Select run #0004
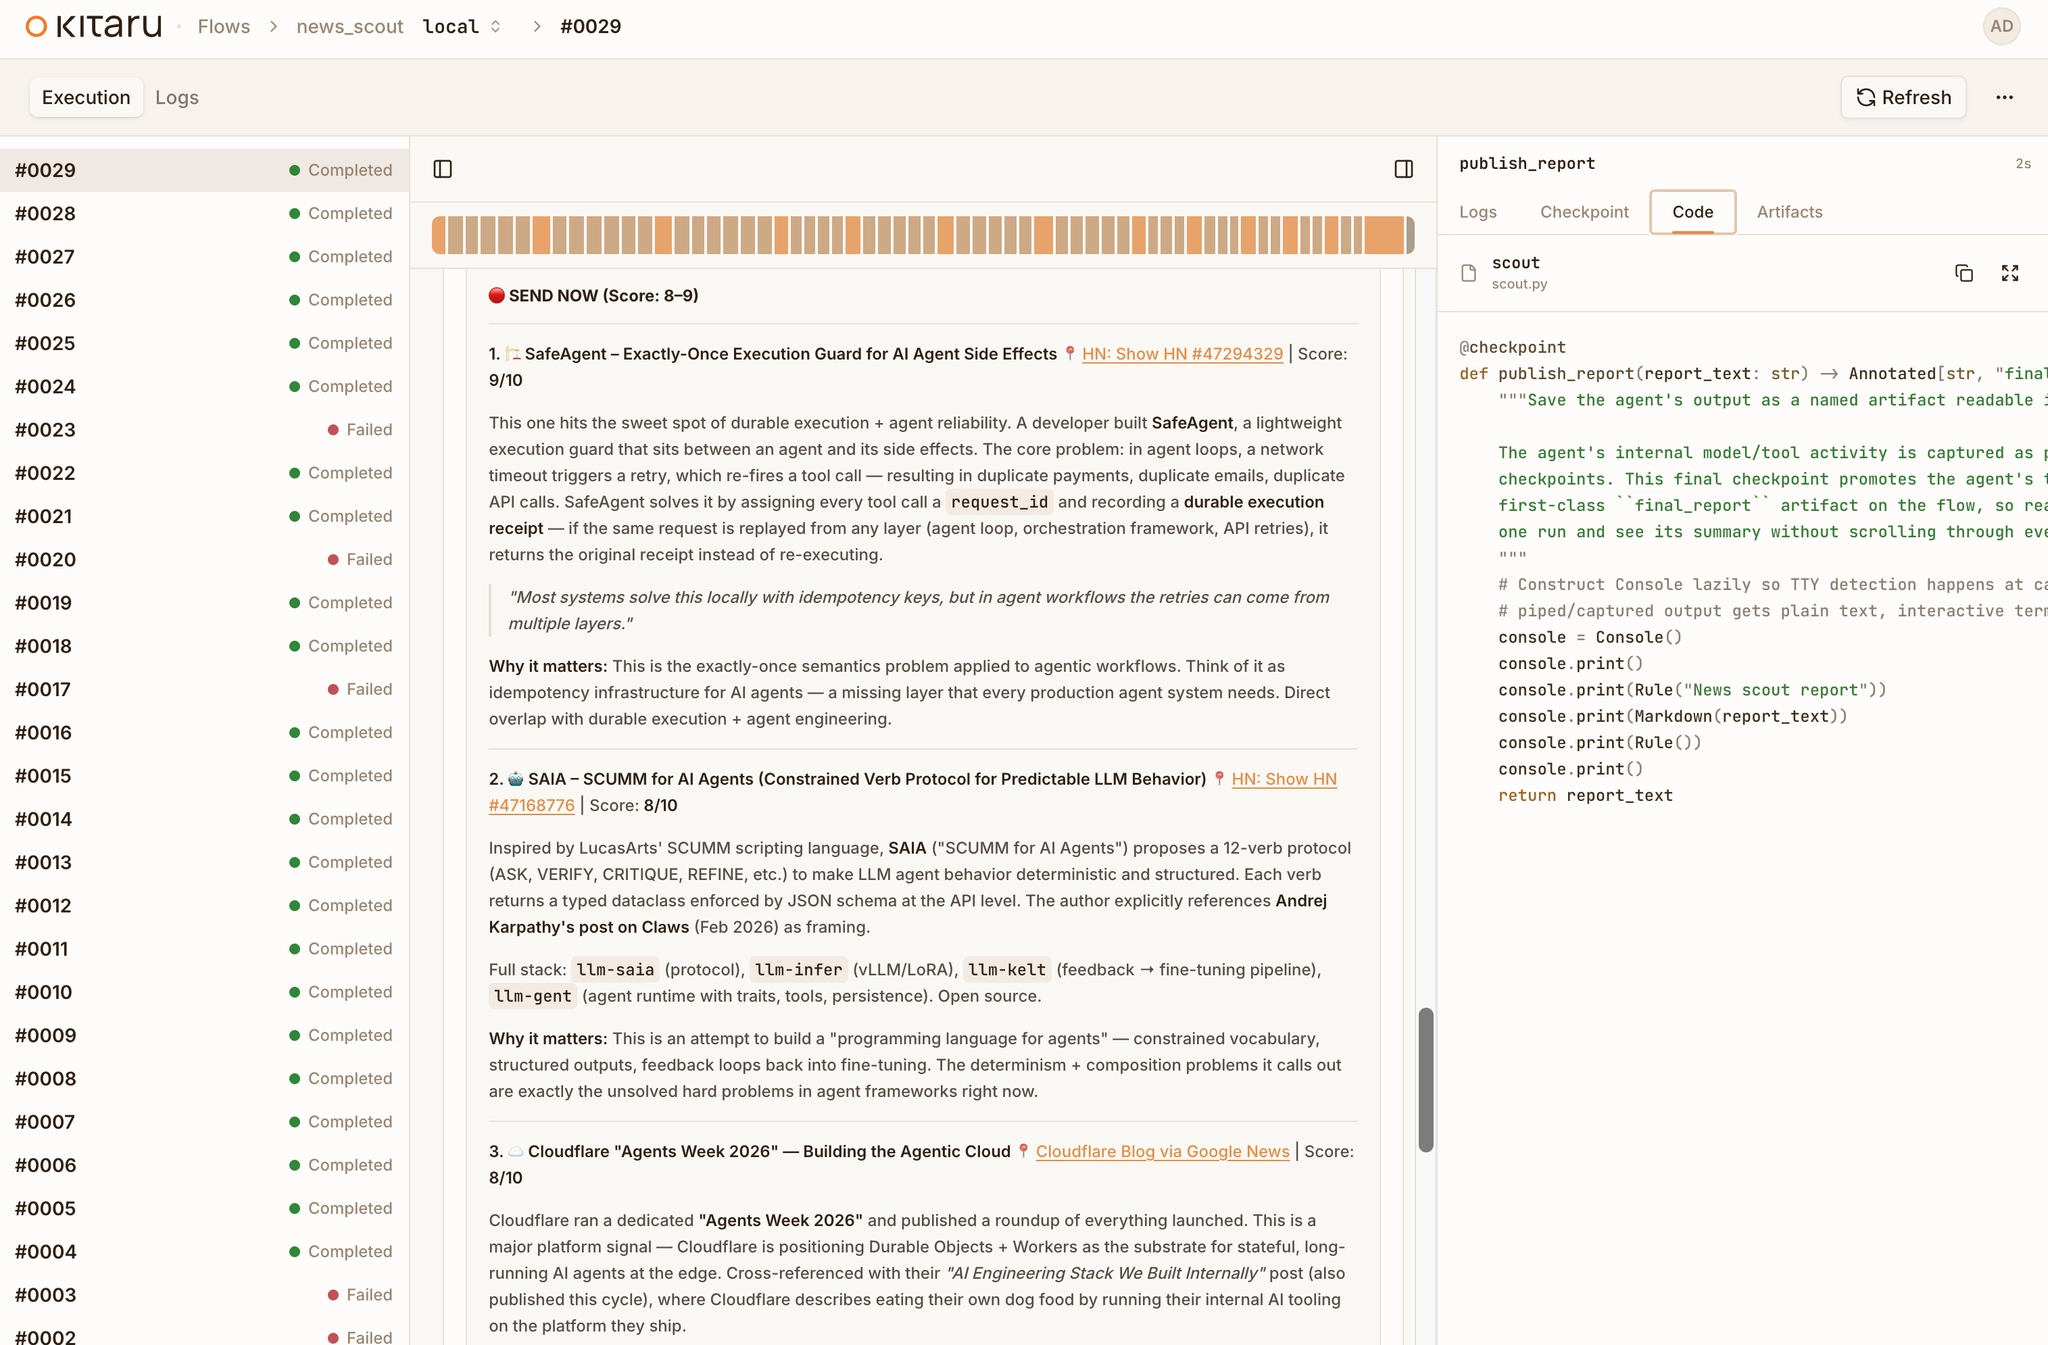 pyautogui.click(x=204, y=1251)
